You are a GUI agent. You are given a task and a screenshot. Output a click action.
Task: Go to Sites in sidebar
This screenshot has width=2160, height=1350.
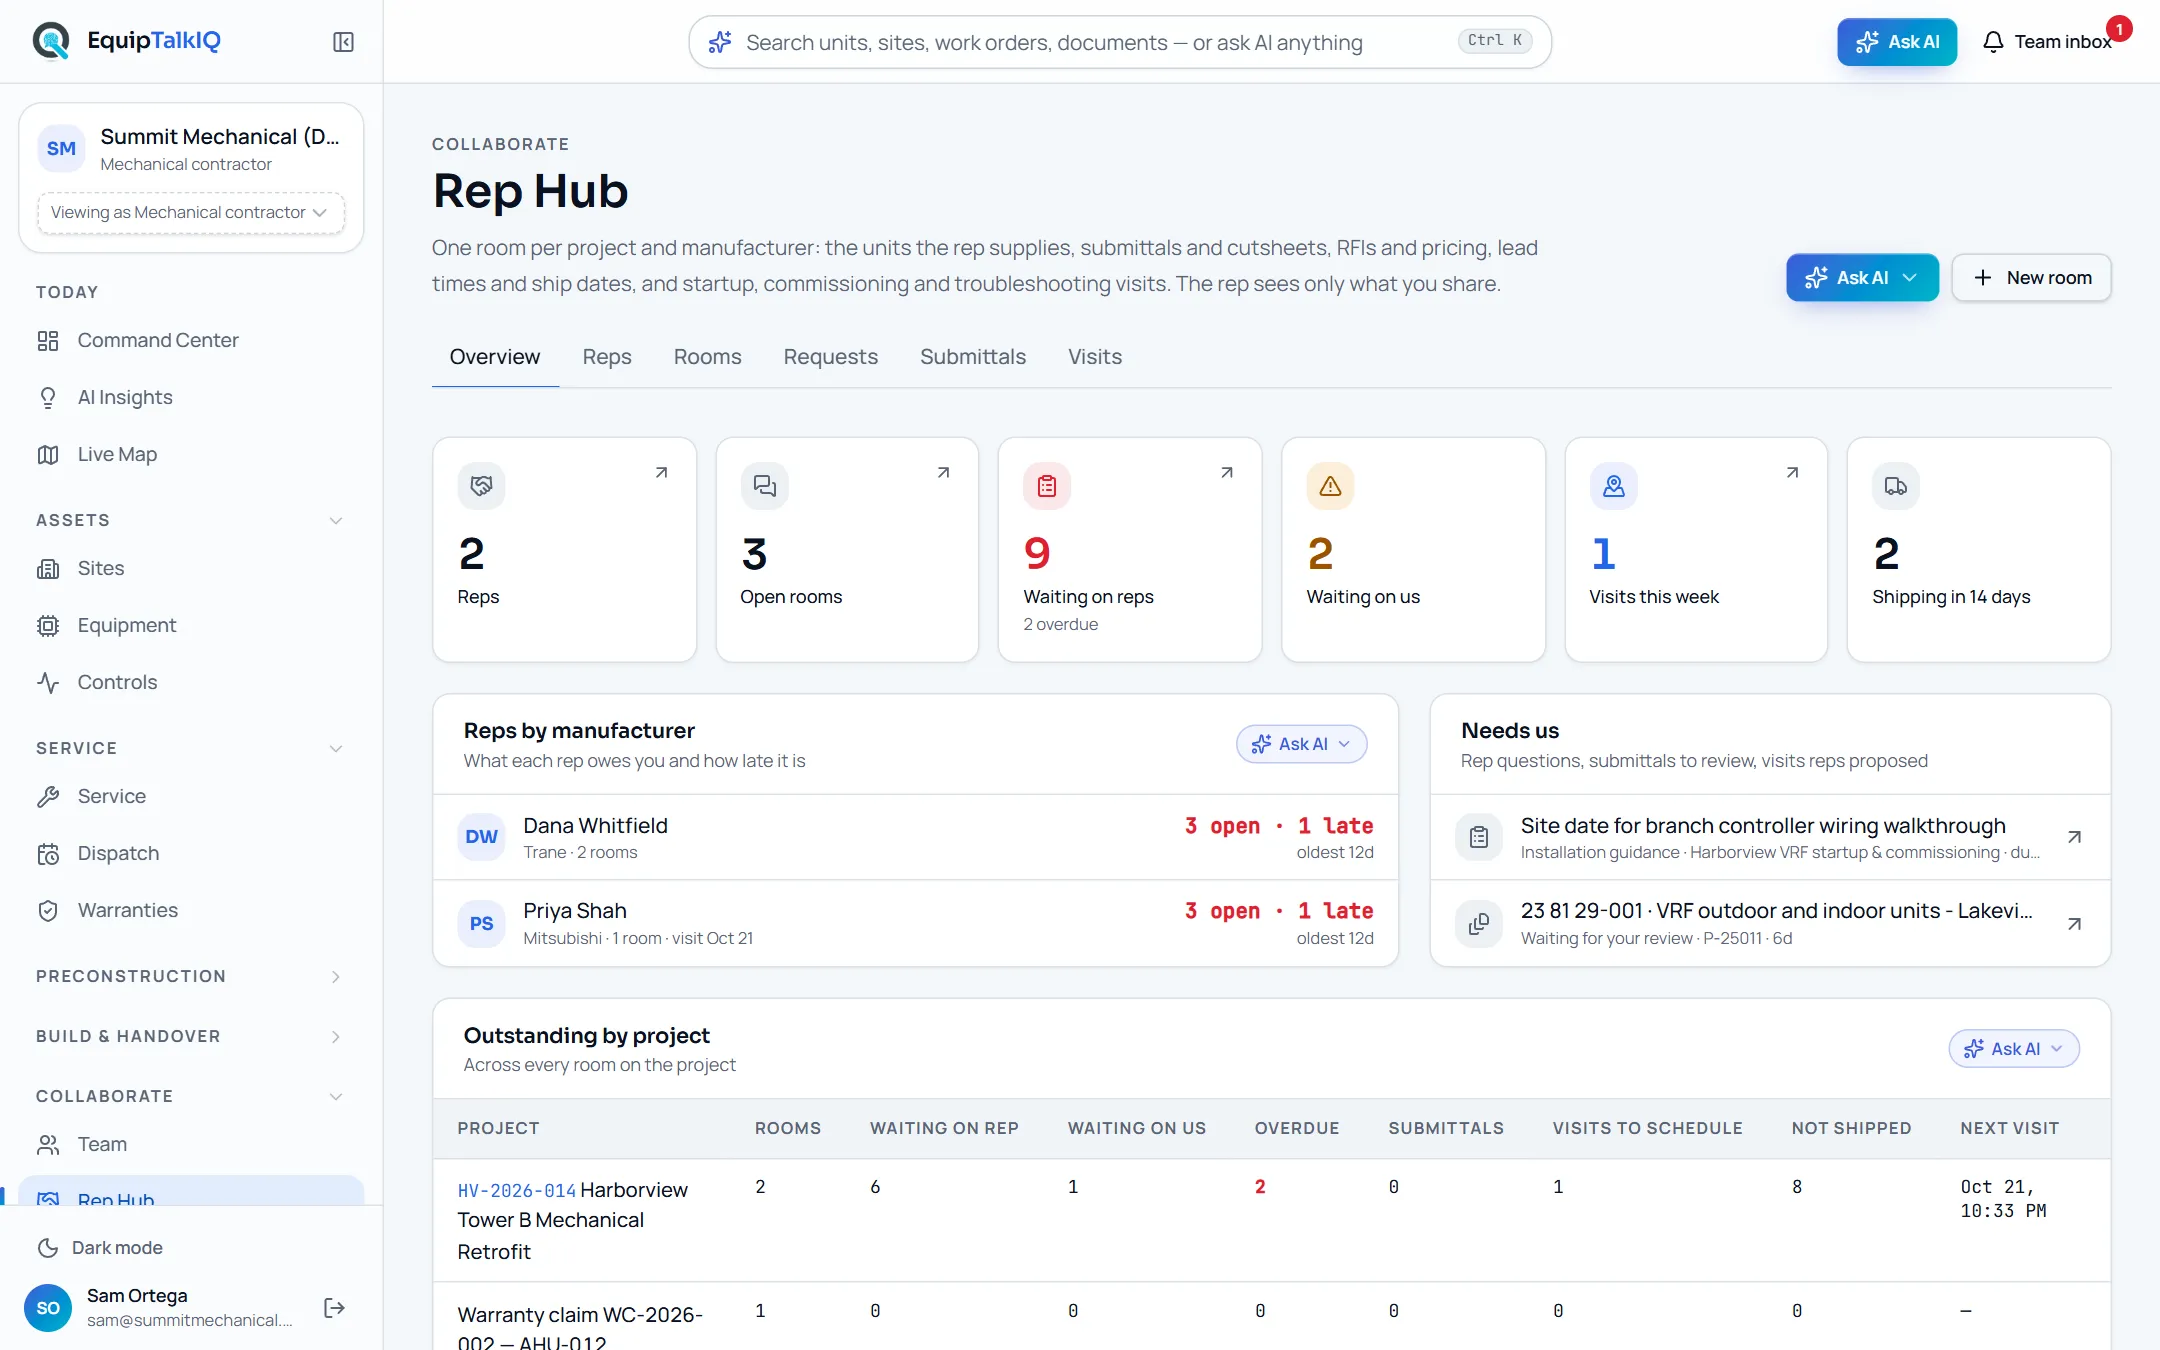point(191,568)
